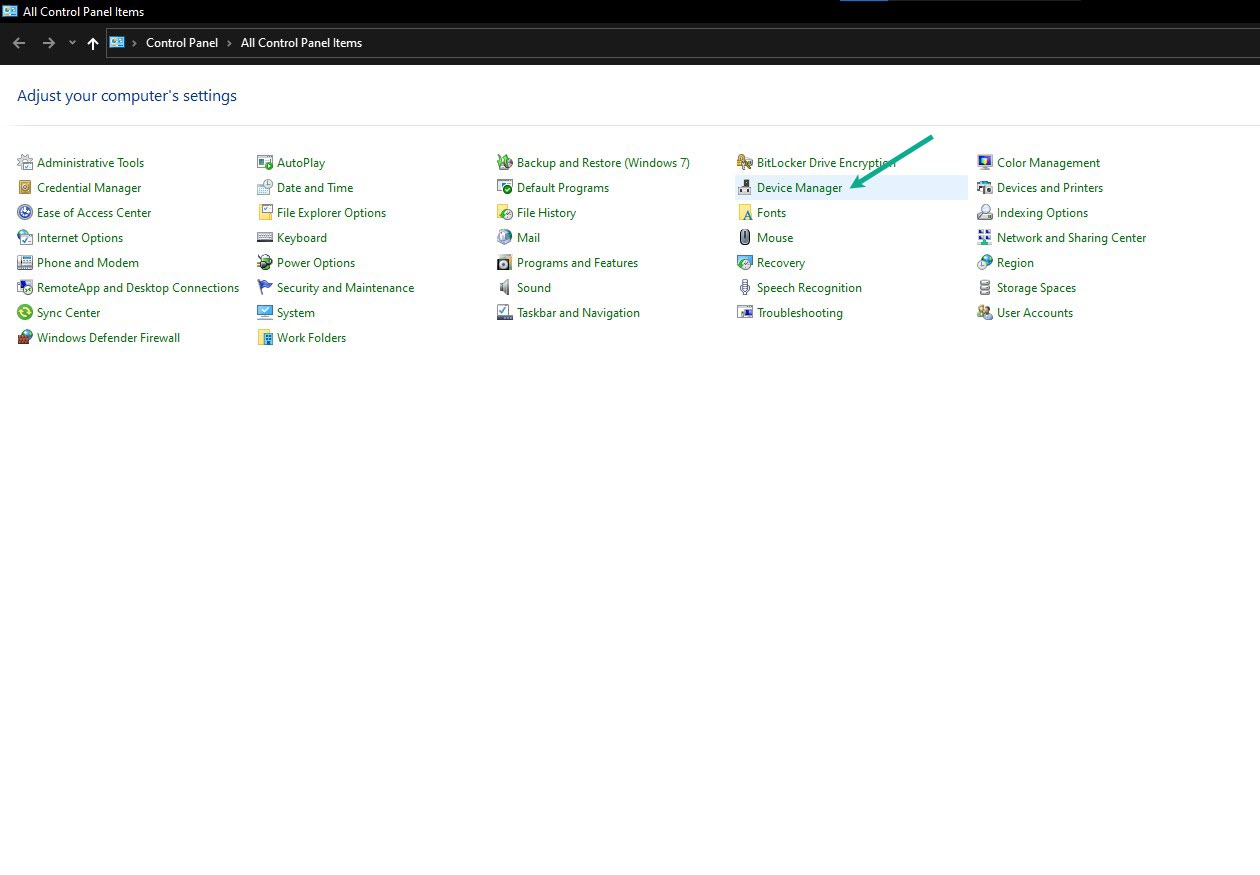Click the Credential Manager safe icon
1260x875 pixels.
pos(25,187)
